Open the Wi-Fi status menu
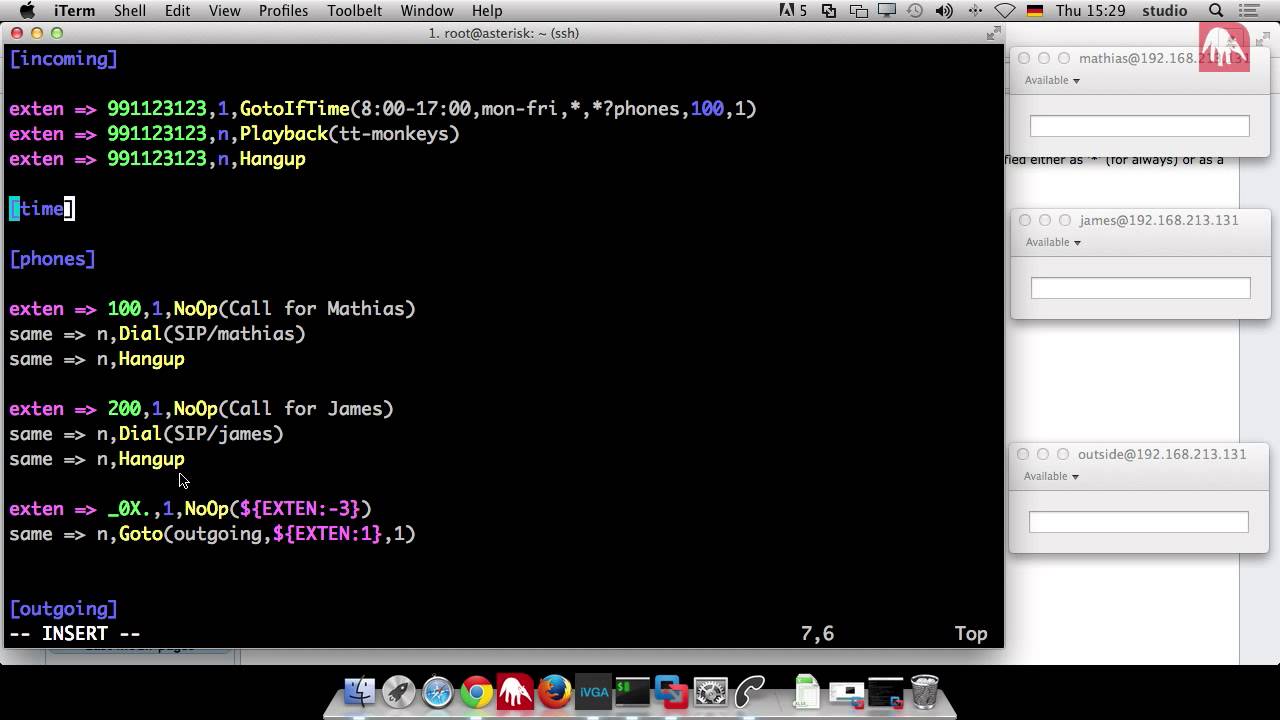This screenshot has width=1280, height=720. [x=1006, y=11]
